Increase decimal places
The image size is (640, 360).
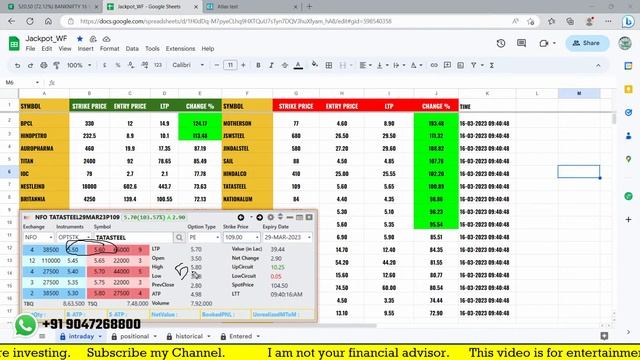(x=144, y=65)
